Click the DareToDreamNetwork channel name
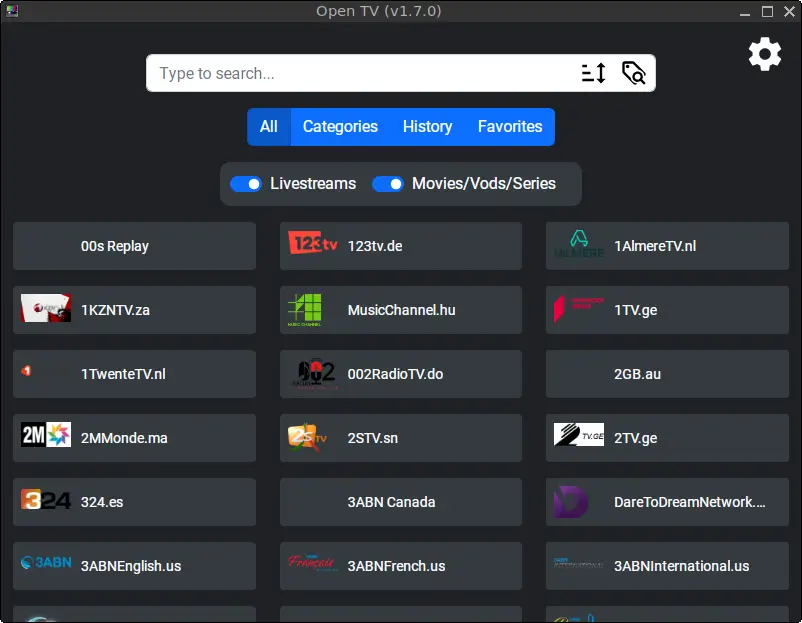The image size is (802, 623). click(689, 502)
